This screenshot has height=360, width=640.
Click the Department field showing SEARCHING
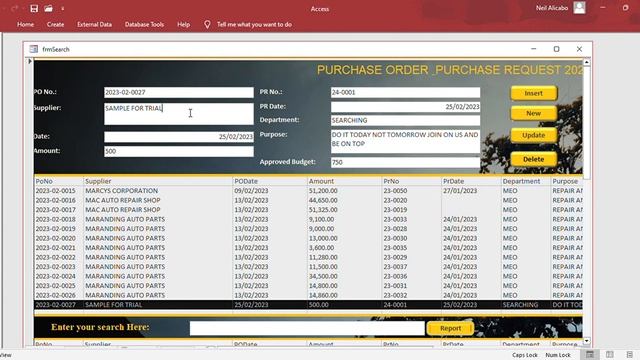point(405,120)
